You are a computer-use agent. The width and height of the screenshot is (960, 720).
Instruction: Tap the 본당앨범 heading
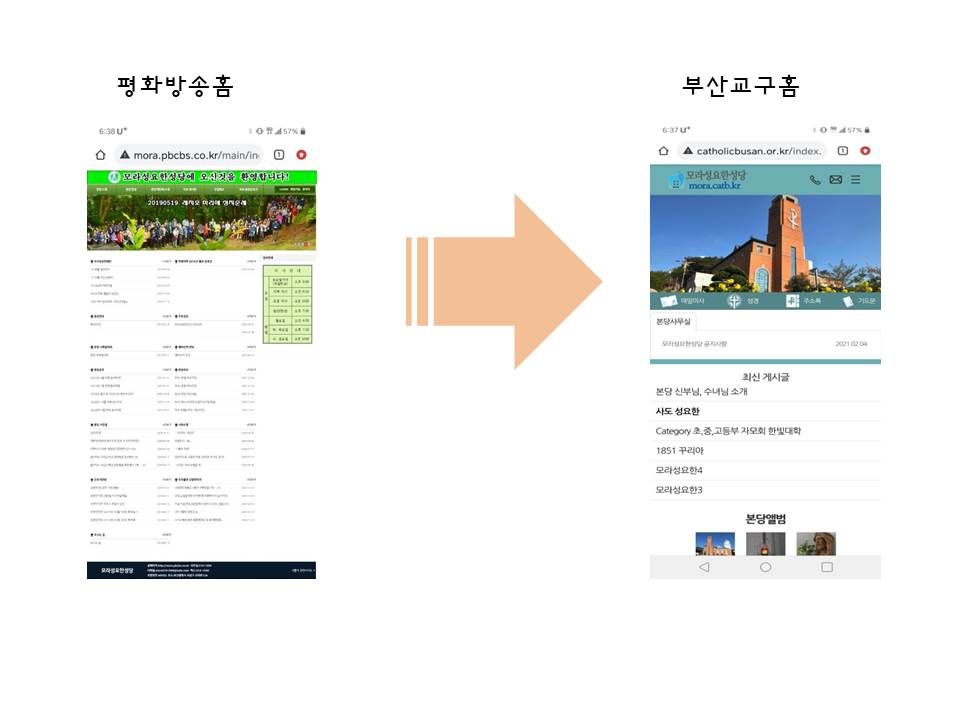pos(765,519)
